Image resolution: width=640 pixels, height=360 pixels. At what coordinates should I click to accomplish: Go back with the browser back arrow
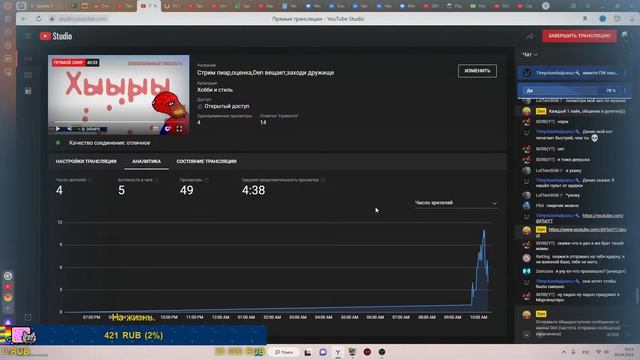tap(24, 19)
